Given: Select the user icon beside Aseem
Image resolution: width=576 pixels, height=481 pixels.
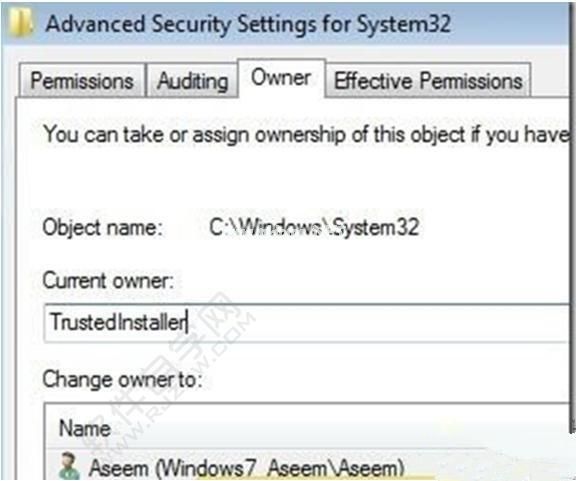Looking at the screenshot, I should click(x=69, y=466).
